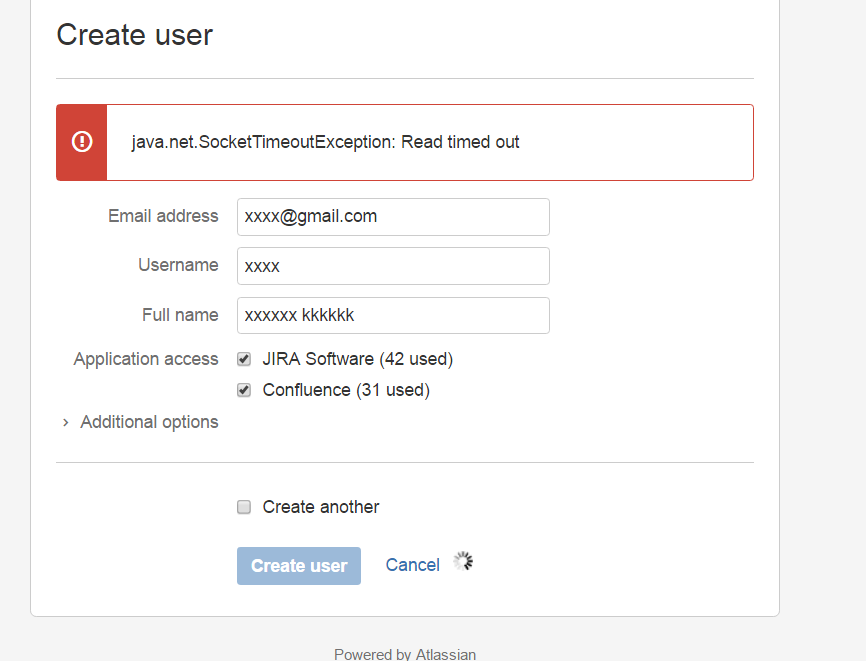Click the Application access label
866x661 pixels.
pos(146,358)
